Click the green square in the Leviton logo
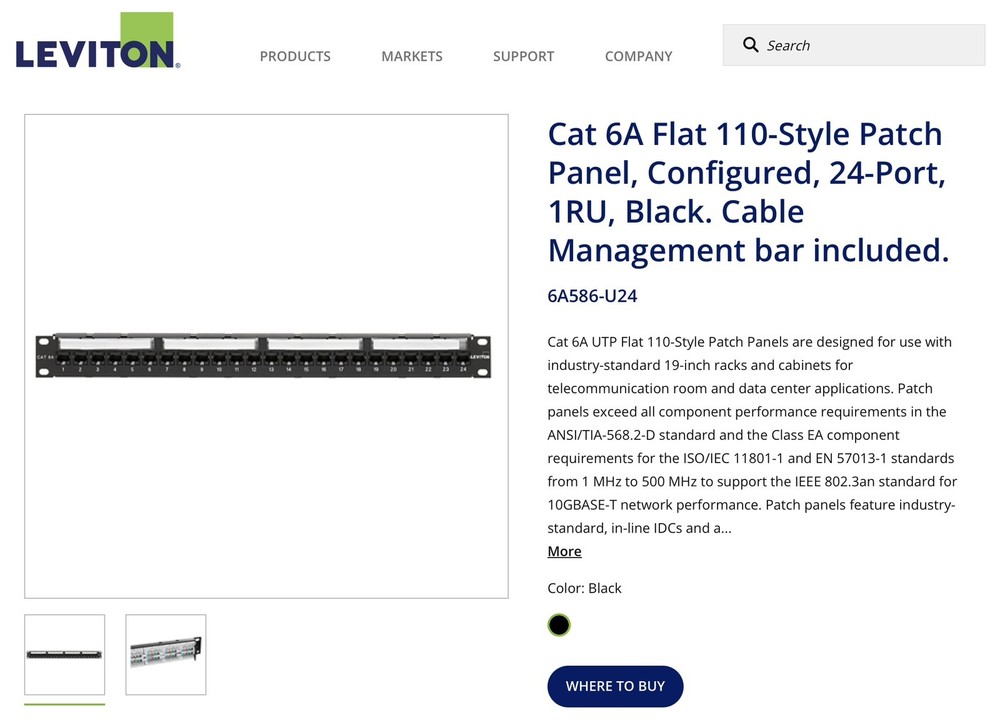1000x720 pixels. 146,31
